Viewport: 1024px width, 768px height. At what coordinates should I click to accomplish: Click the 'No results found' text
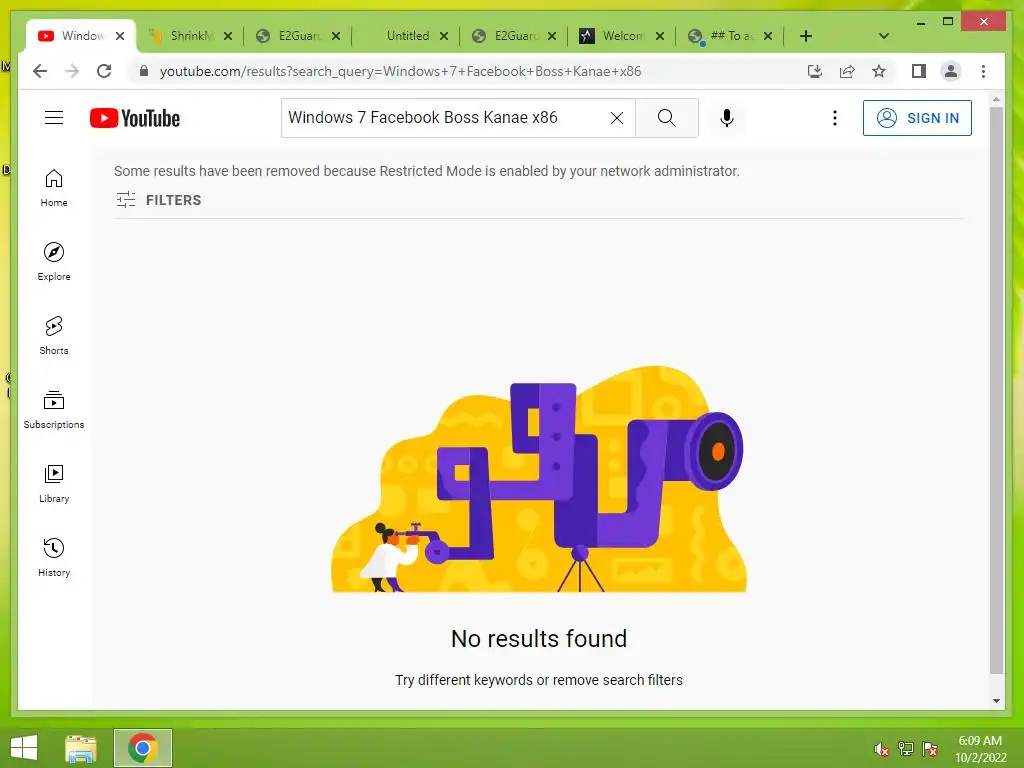pos(539,638)
